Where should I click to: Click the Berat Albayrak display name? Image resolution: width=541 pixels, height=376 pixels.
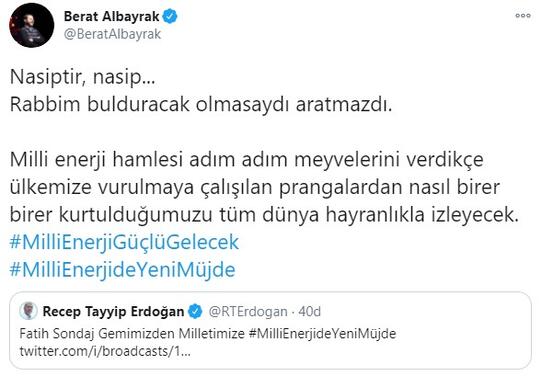click(x=111, y=16)
